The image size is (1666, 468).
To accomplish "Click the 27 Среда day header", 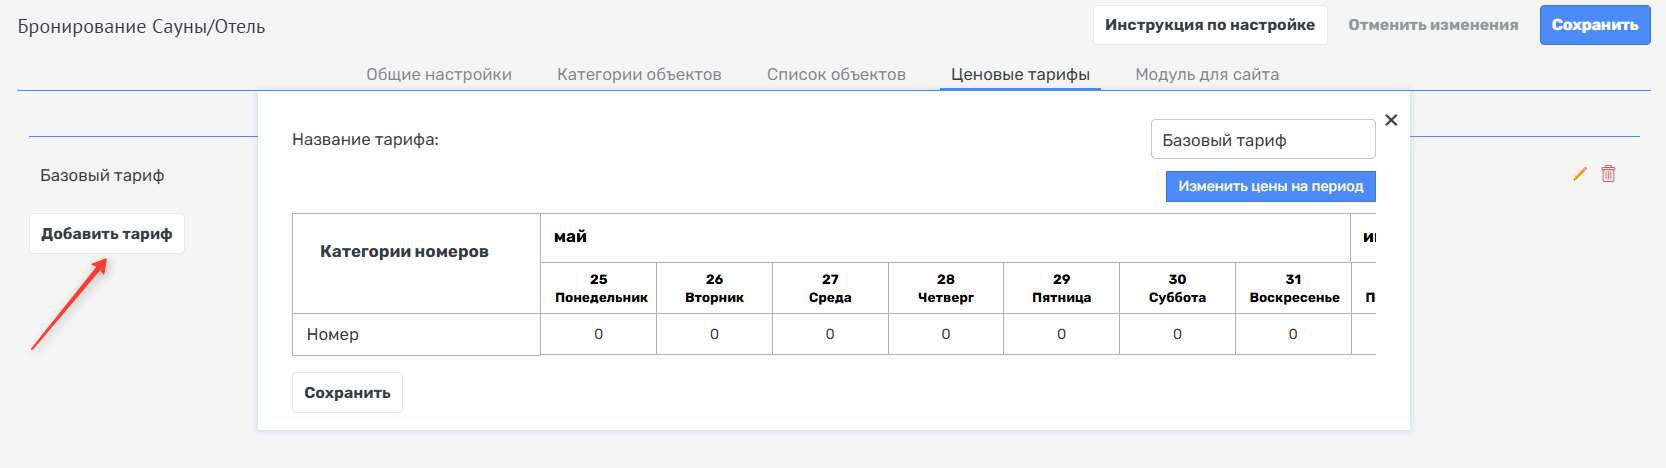I will click(x=830, y=288).
